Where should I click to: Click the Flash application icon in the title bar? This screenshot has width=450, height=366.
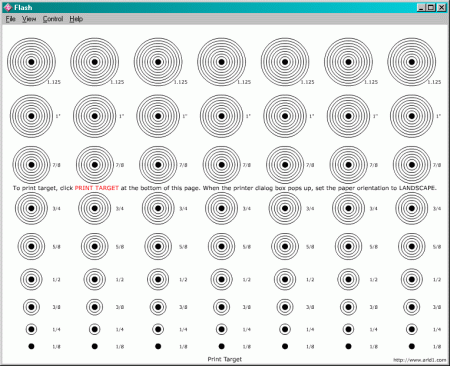coord(8,7)
